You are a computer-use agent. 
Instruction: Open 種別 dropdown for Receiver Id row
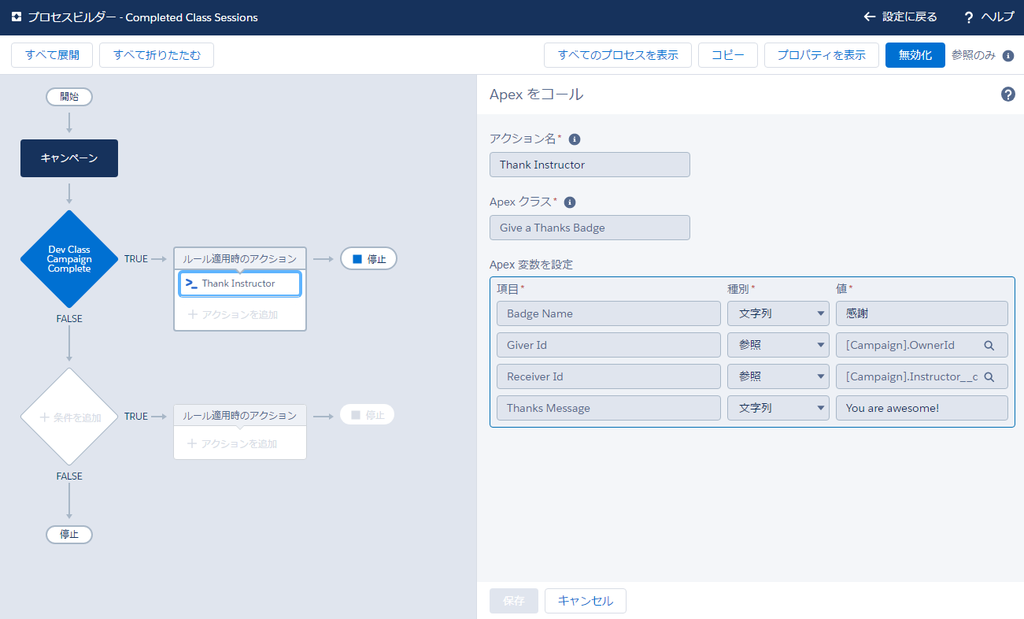click(x=778, y=376)
